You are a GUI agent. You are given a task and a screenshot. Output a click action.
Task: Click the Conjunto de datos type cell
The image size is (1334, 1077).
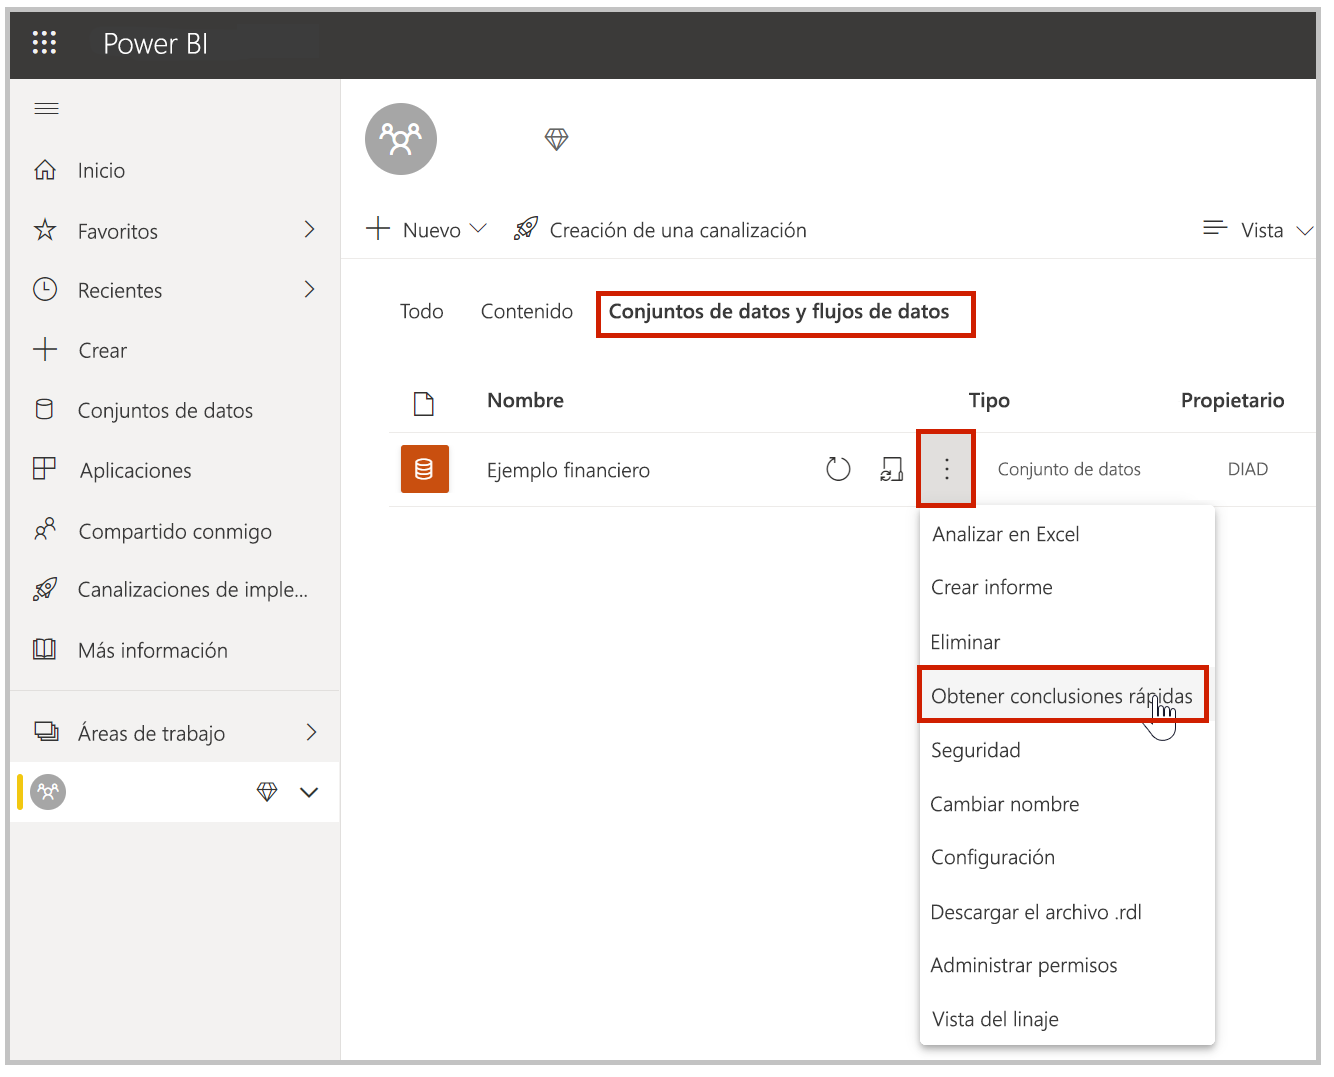(x=1069, y=469)
